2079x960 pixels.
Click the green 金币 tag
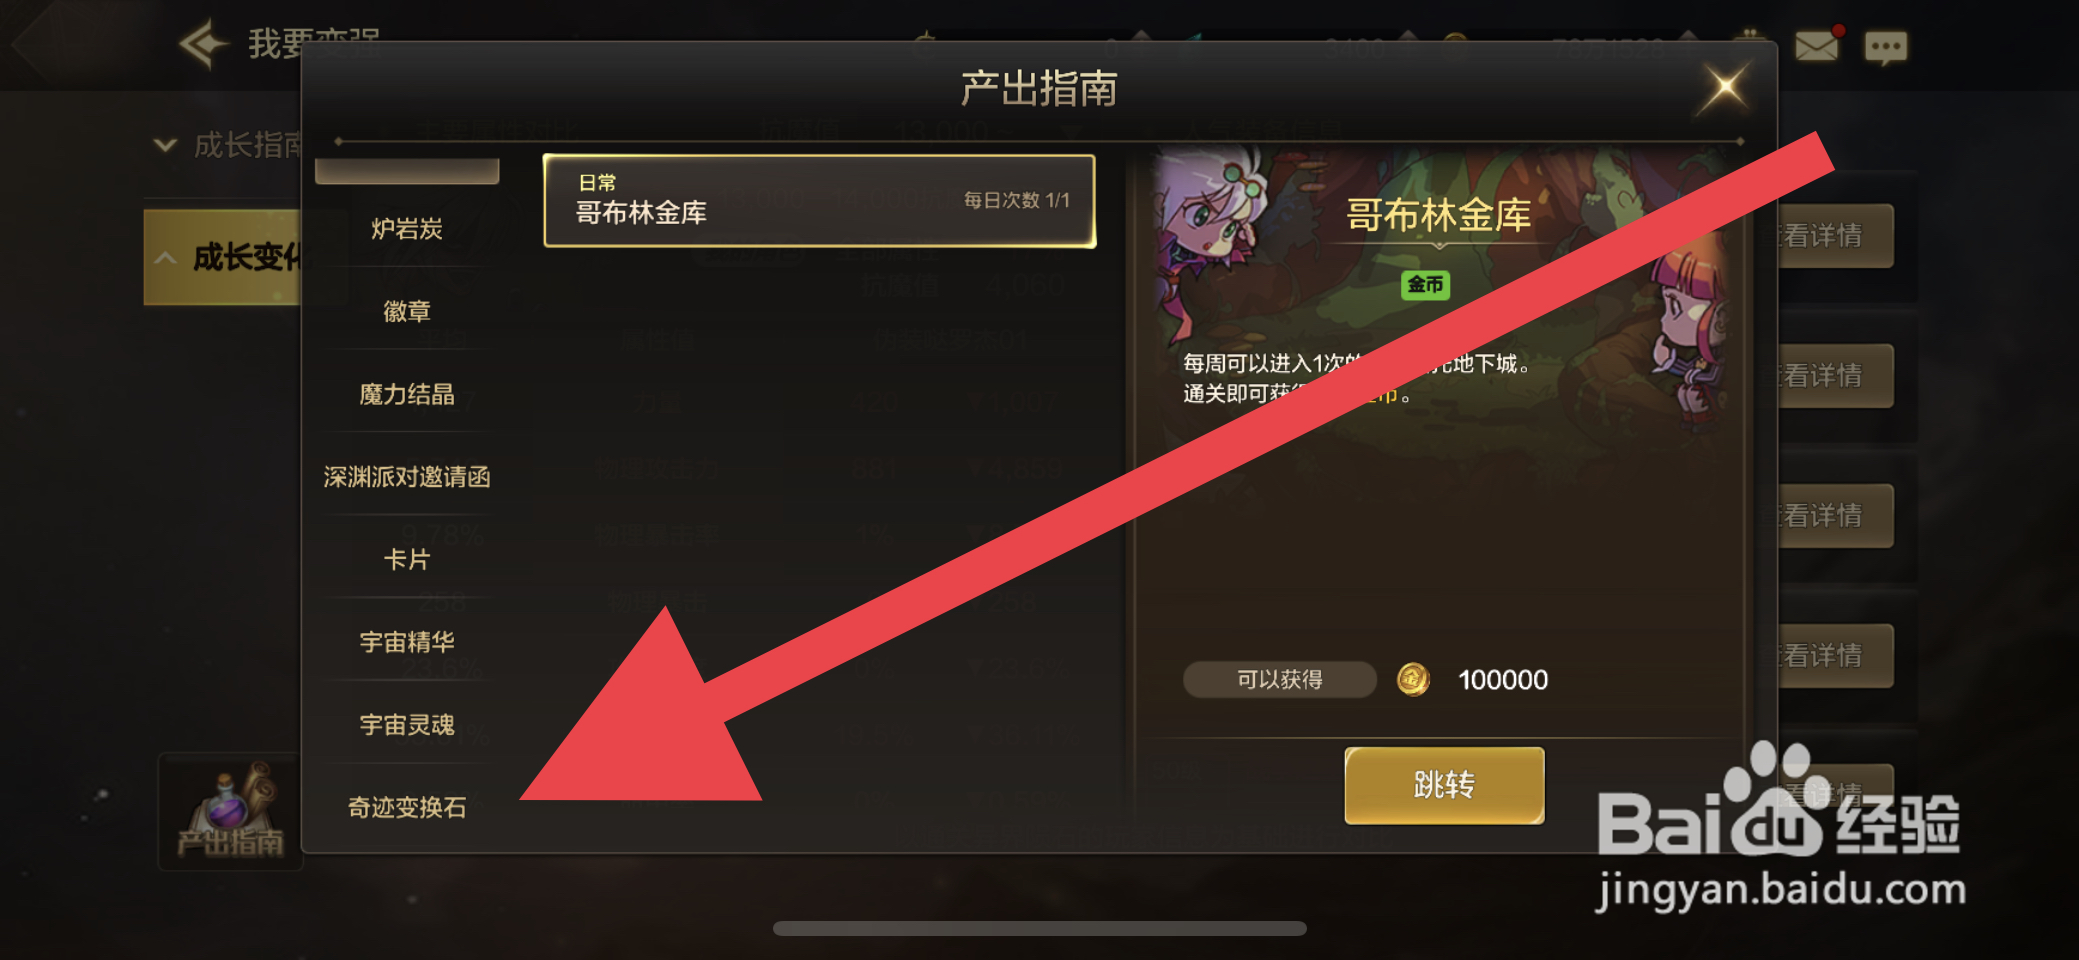point(1426,285)
